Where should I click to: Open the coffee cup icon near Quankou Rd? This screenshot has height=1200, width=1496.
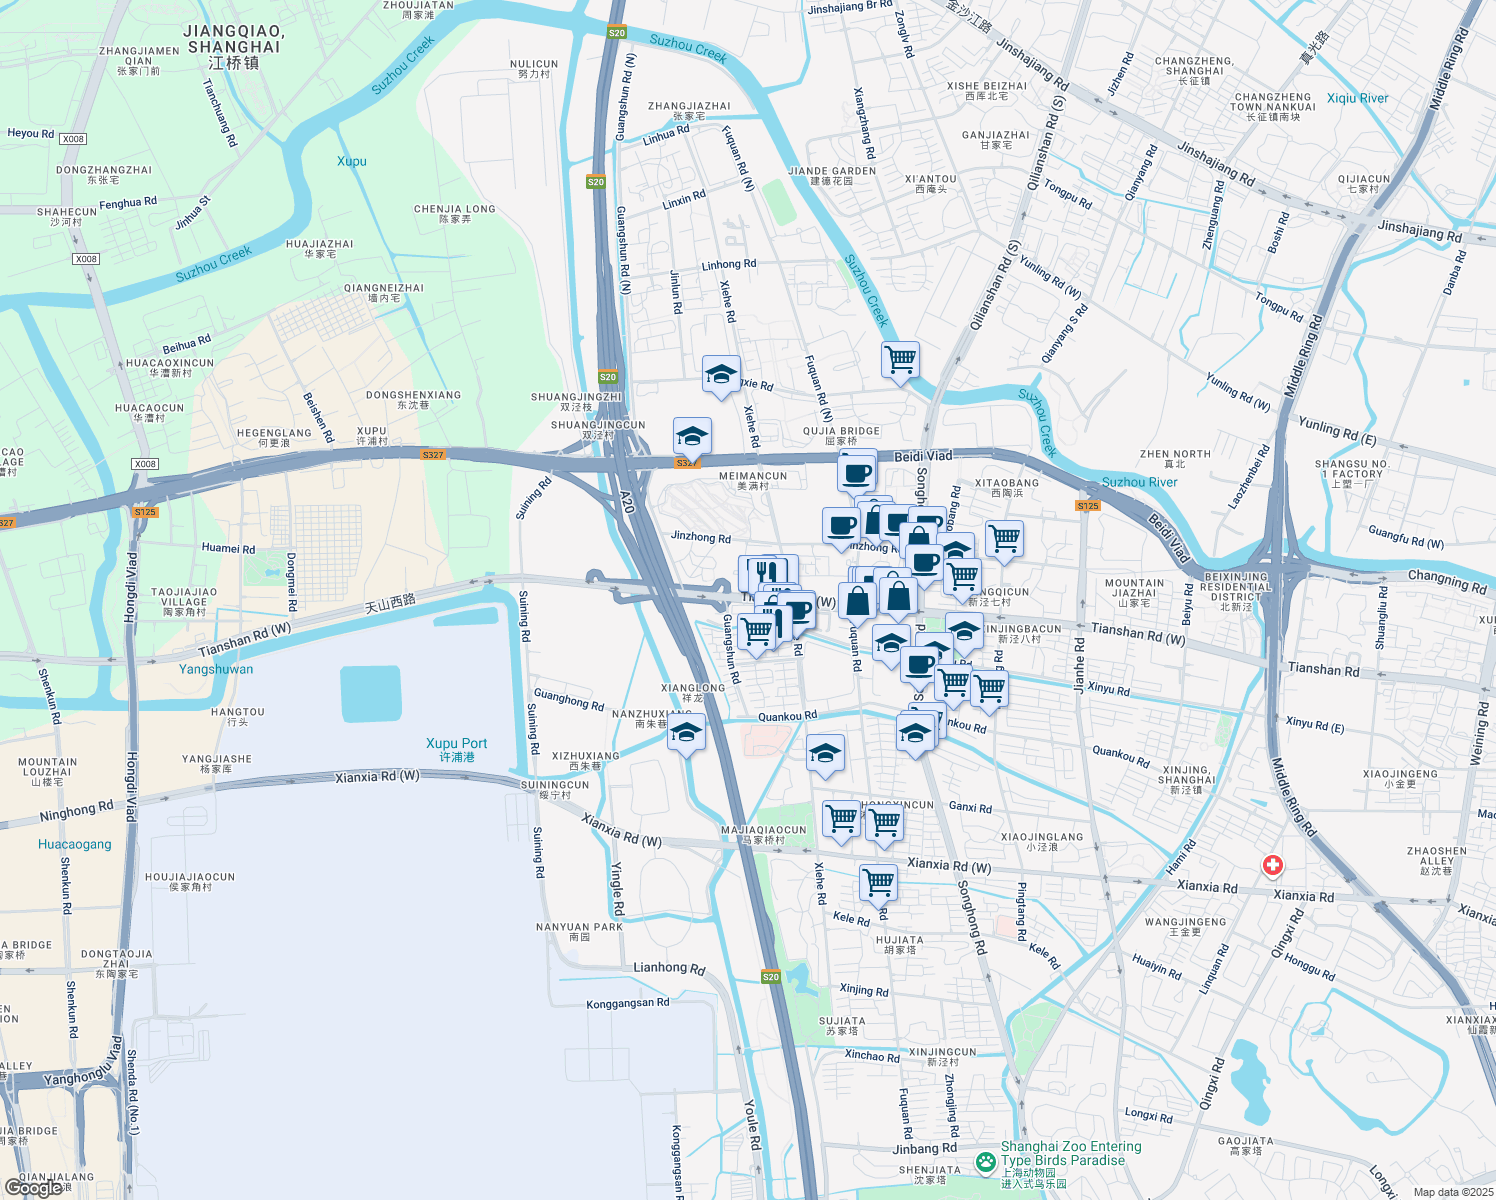(x=922, y=663)
